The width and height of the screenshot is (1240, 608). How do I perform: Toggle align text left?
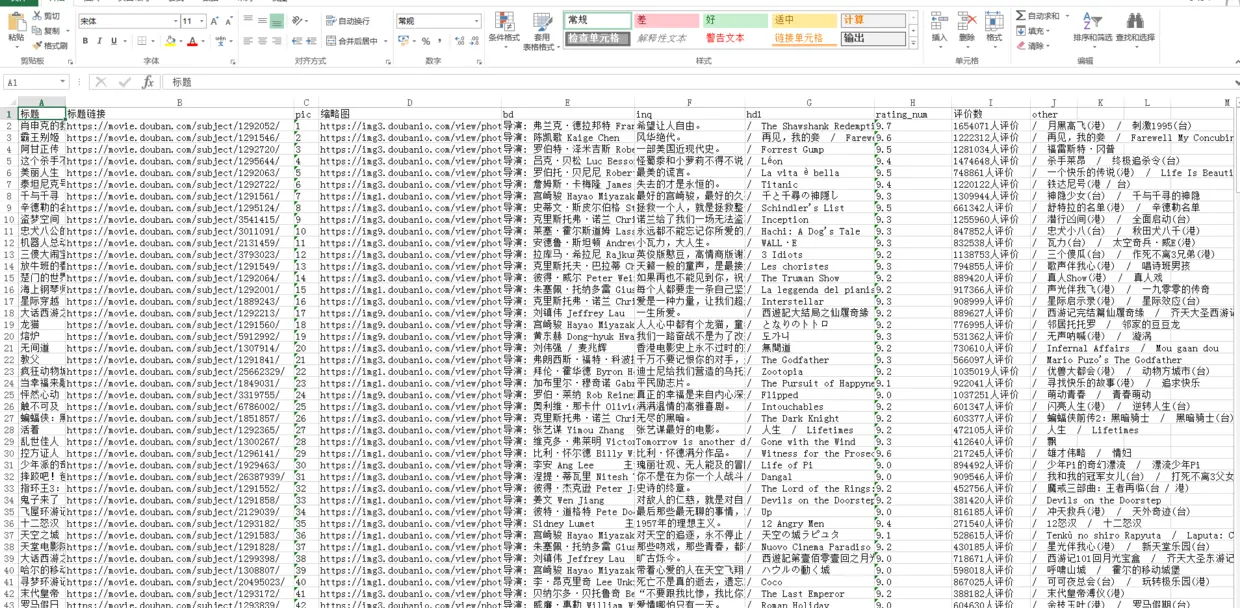[x=247, y=41]
